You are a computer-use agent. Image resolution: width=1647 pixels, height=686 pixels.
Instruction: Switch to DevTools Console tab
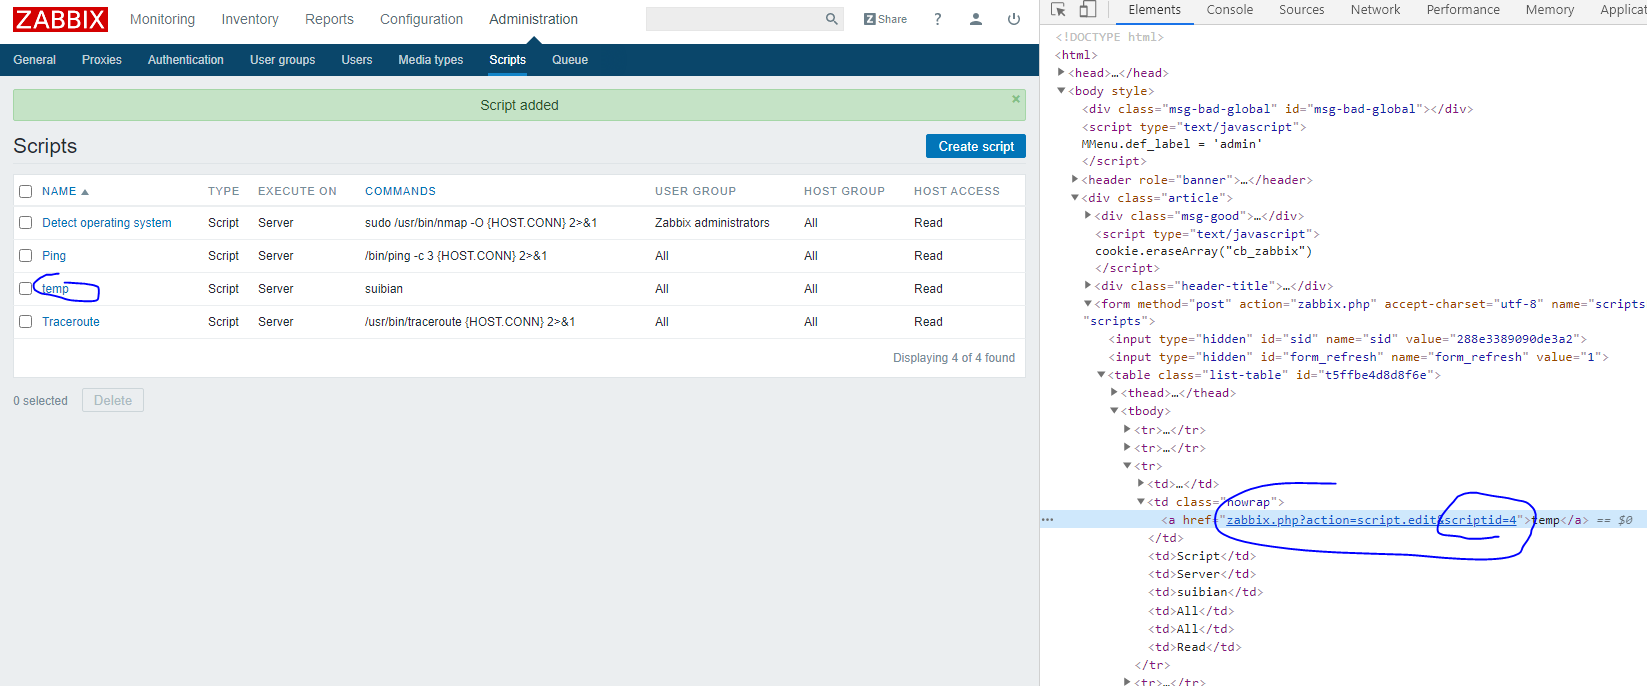1229,10
